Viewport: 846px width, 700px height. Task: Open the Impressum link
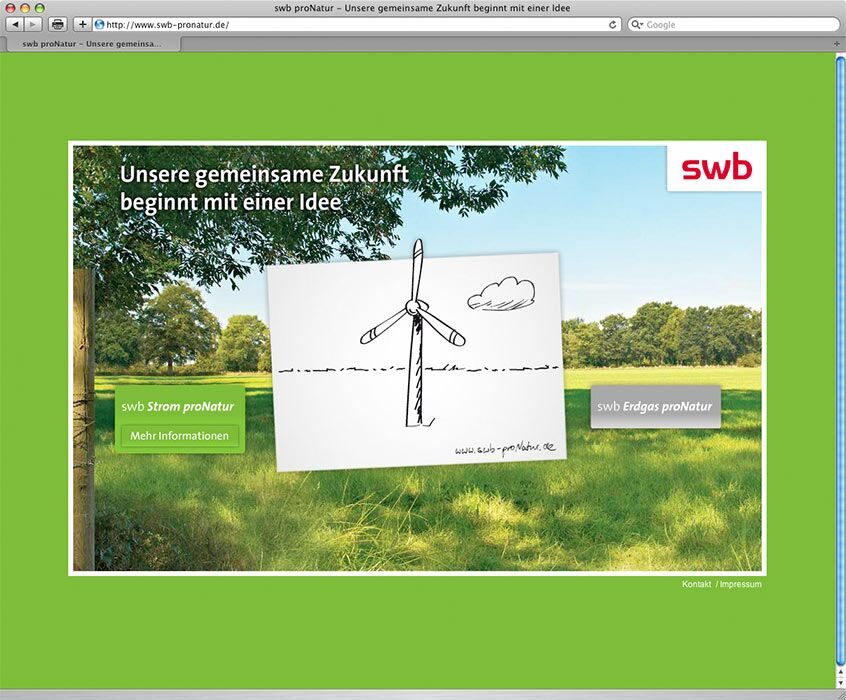[x=741, y=584]
